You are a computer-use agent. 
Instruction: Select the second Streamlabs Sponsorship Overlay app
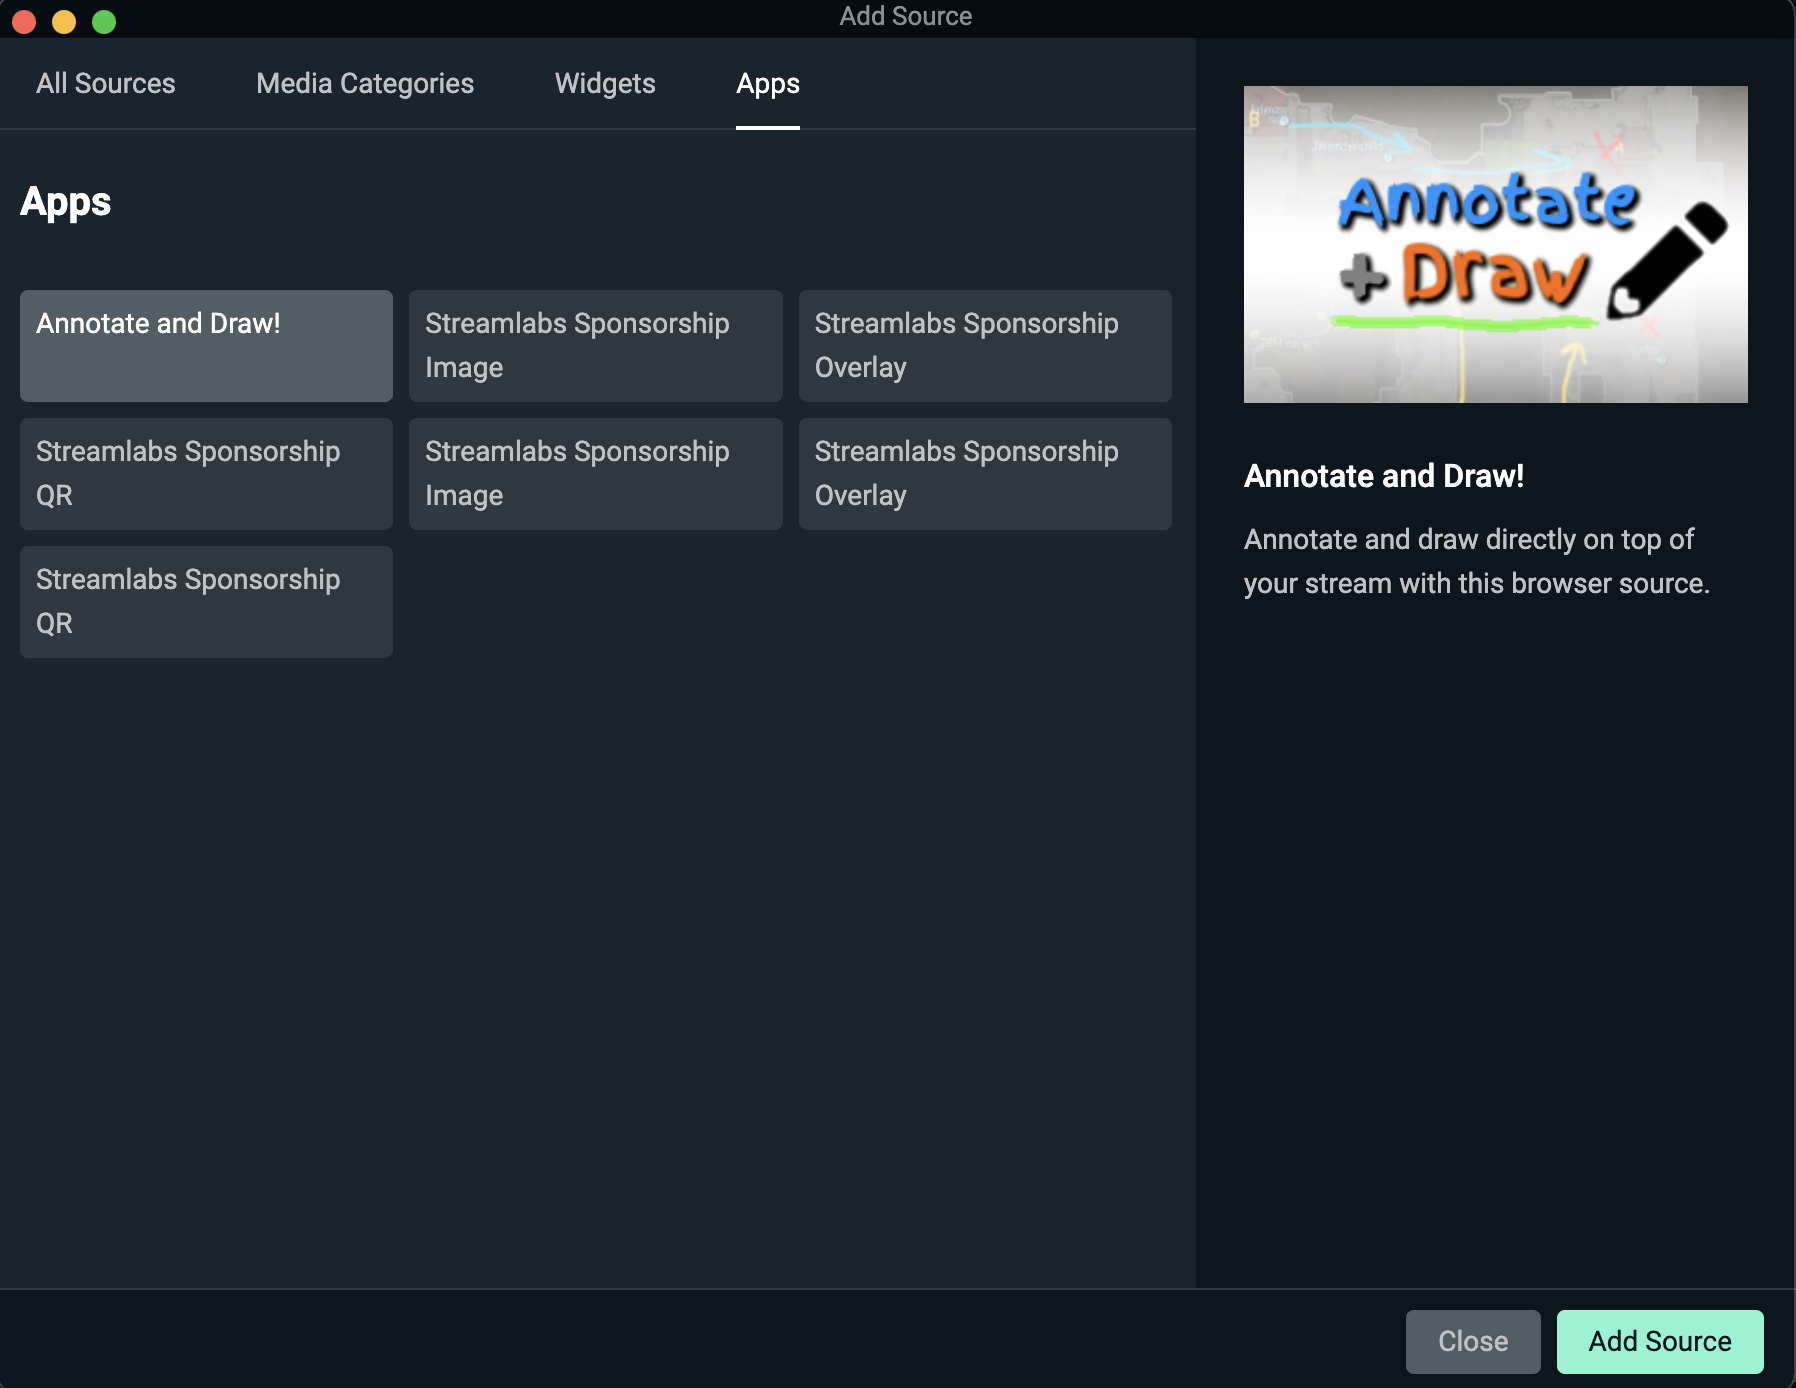click(x=984, y=473)
